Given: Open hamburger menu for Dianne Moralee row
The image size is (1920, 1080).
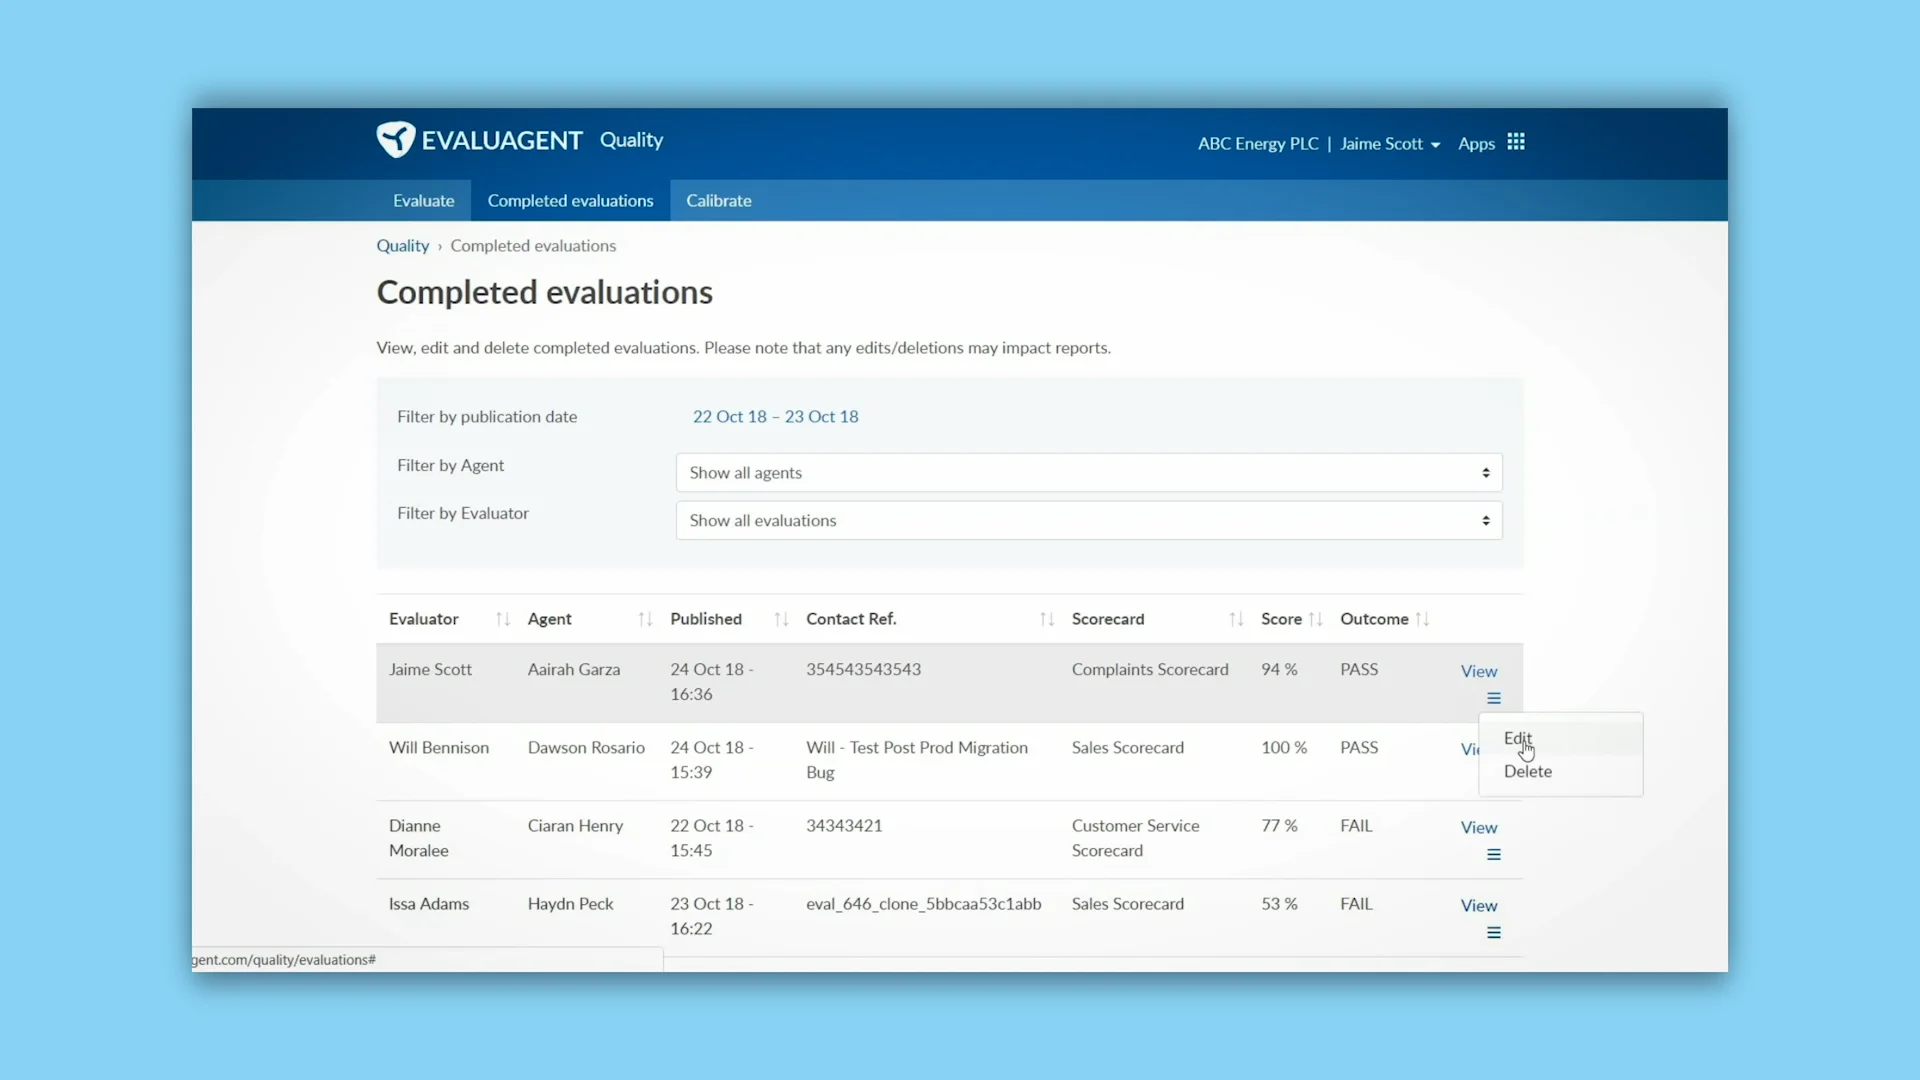Looking at the screenshot, I should tap(1493, 854).
